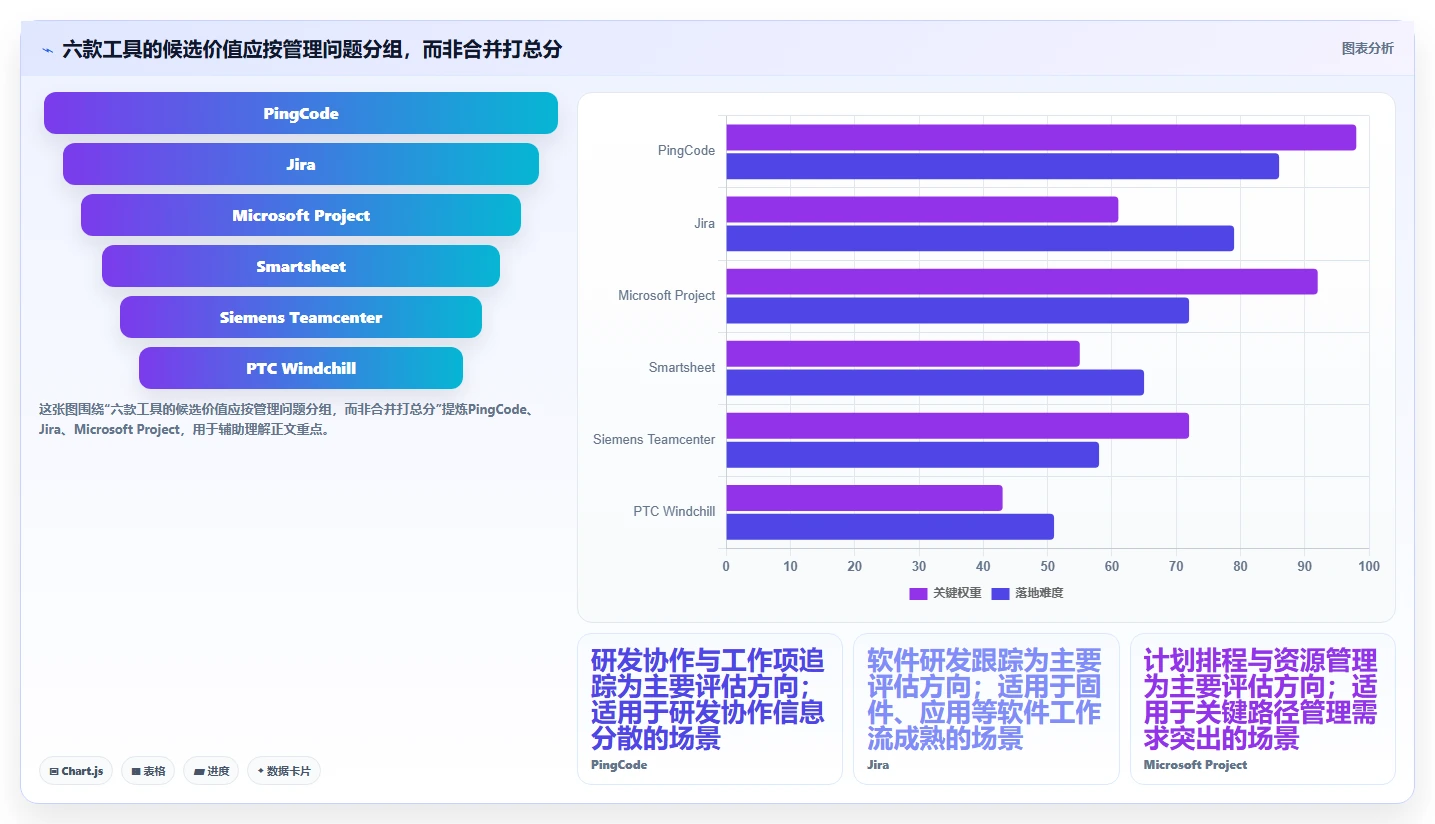Click Smartsheet's purple 关键权重 bar

tap(903, 353)
